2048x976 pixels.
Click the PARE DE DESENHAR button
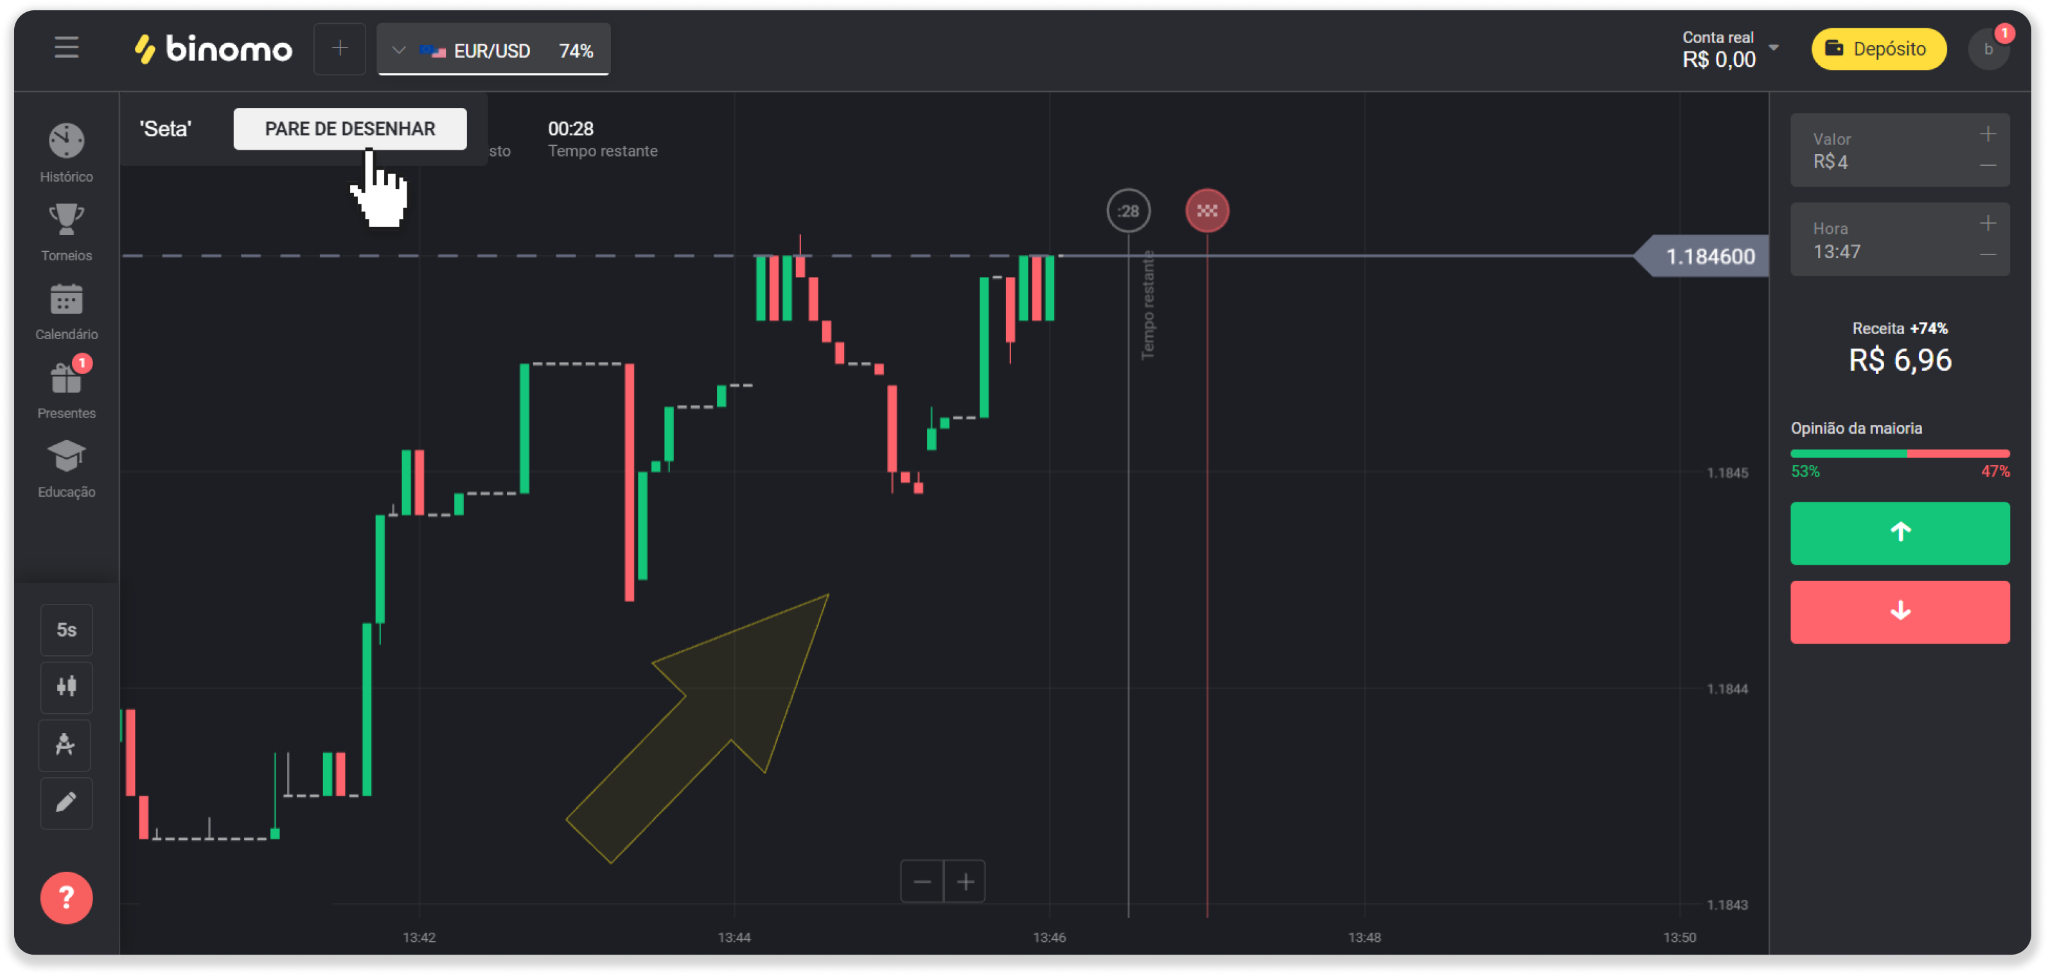[350, 129]
